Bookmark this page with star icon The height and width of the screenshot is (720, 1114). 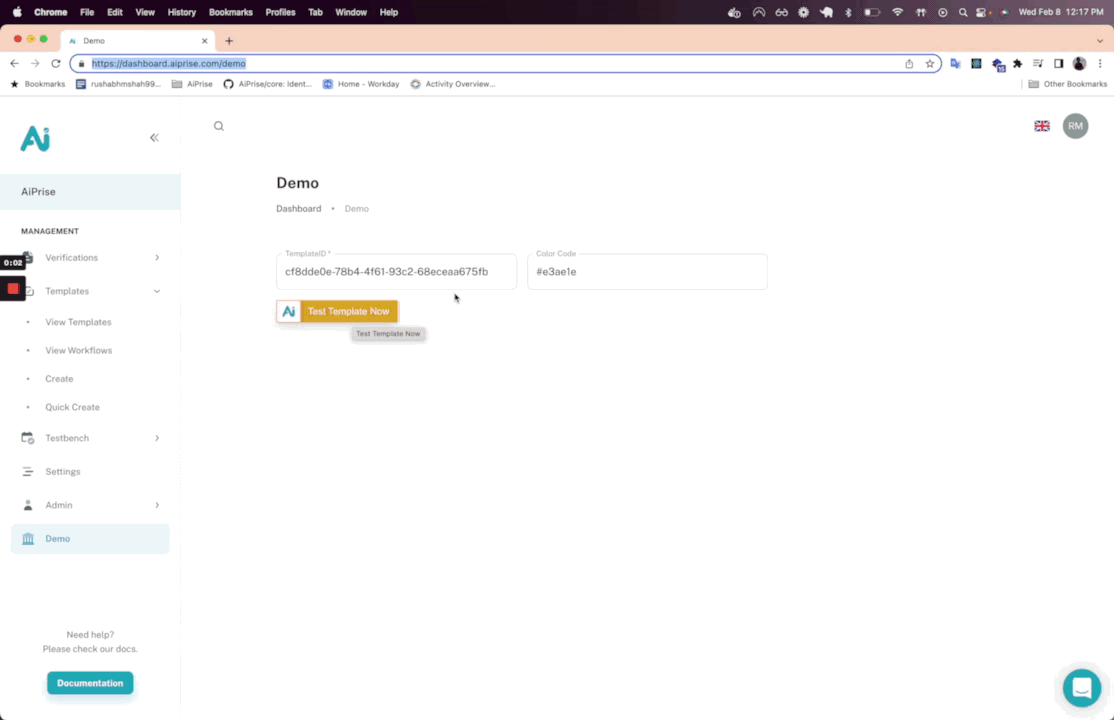click(x=929, y=63)
